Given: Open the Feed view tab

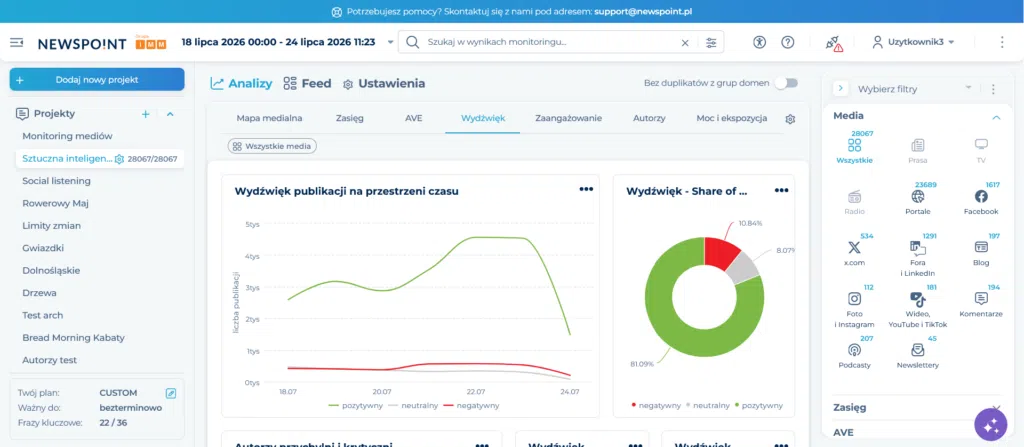Looking at the screenshot, I should tap(307, 84).
